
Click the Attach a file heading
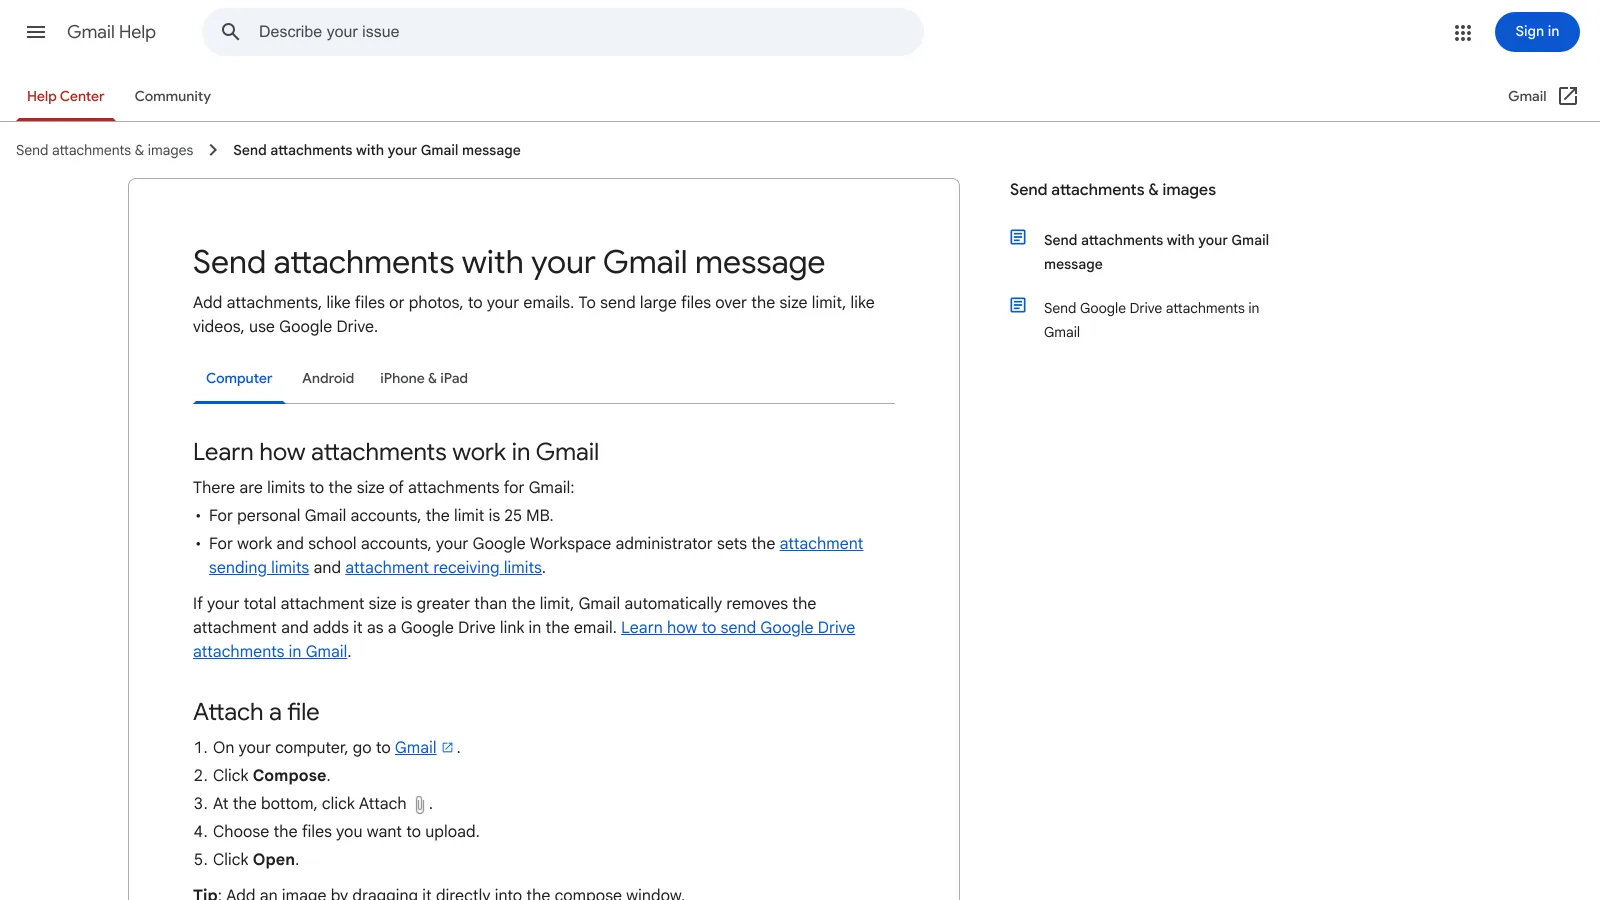(x=256, y=712)
